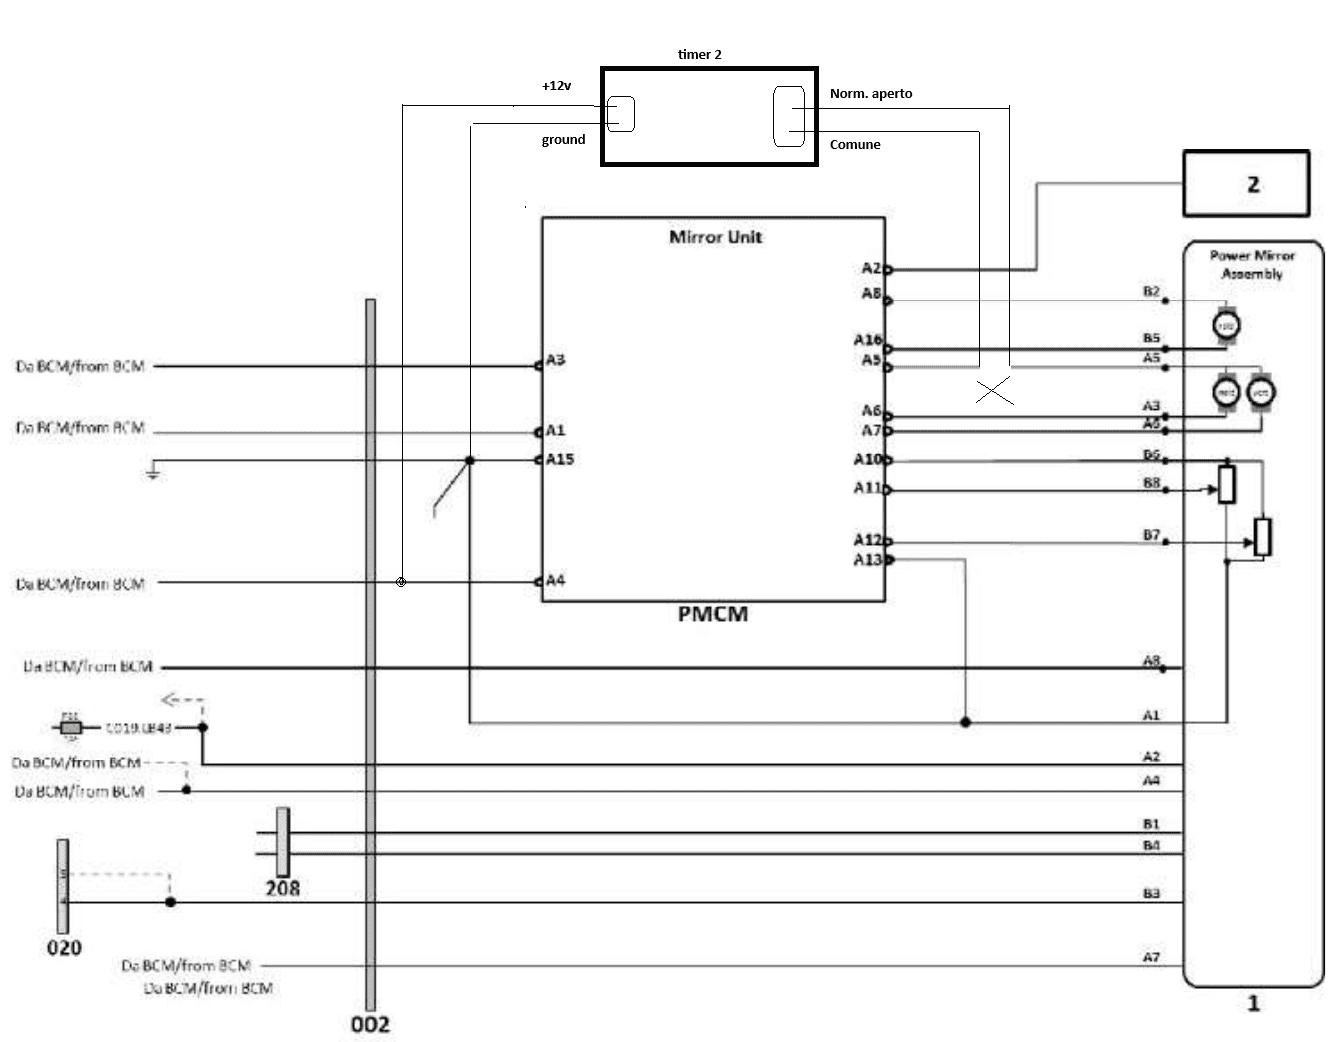Click the small circle junction on the A4 wire
Viewport: 1340px width, 1042px height.
coord(401,582)
